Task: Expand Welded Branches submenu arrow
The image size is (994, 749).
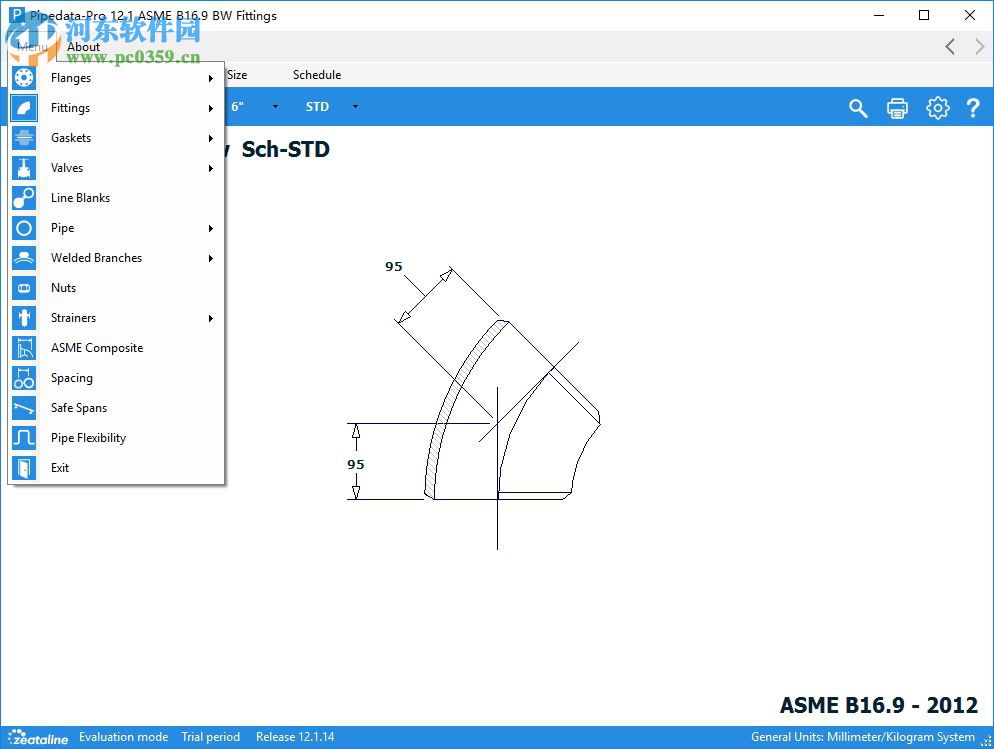Action: (x=210, y=259)
